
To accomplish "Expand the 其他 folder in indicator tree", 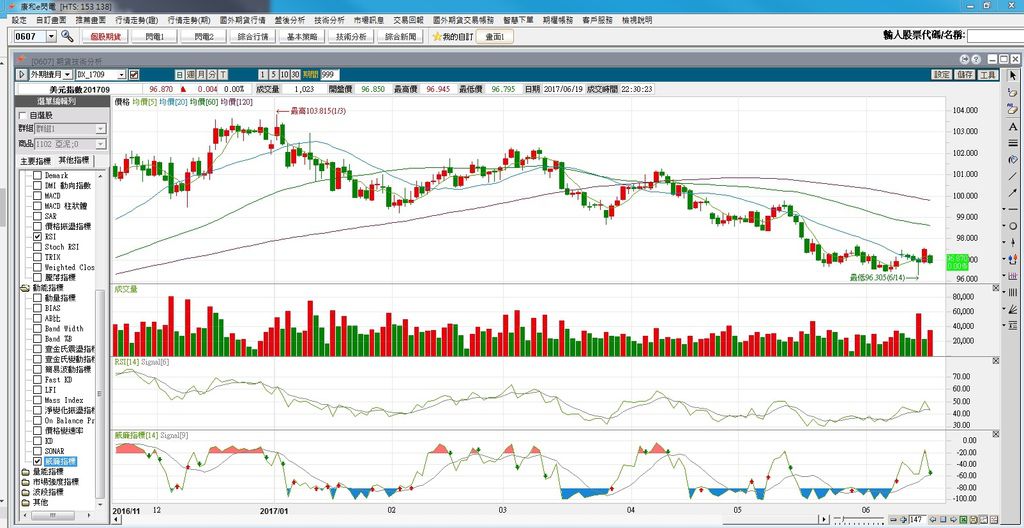I will (25, 502).
